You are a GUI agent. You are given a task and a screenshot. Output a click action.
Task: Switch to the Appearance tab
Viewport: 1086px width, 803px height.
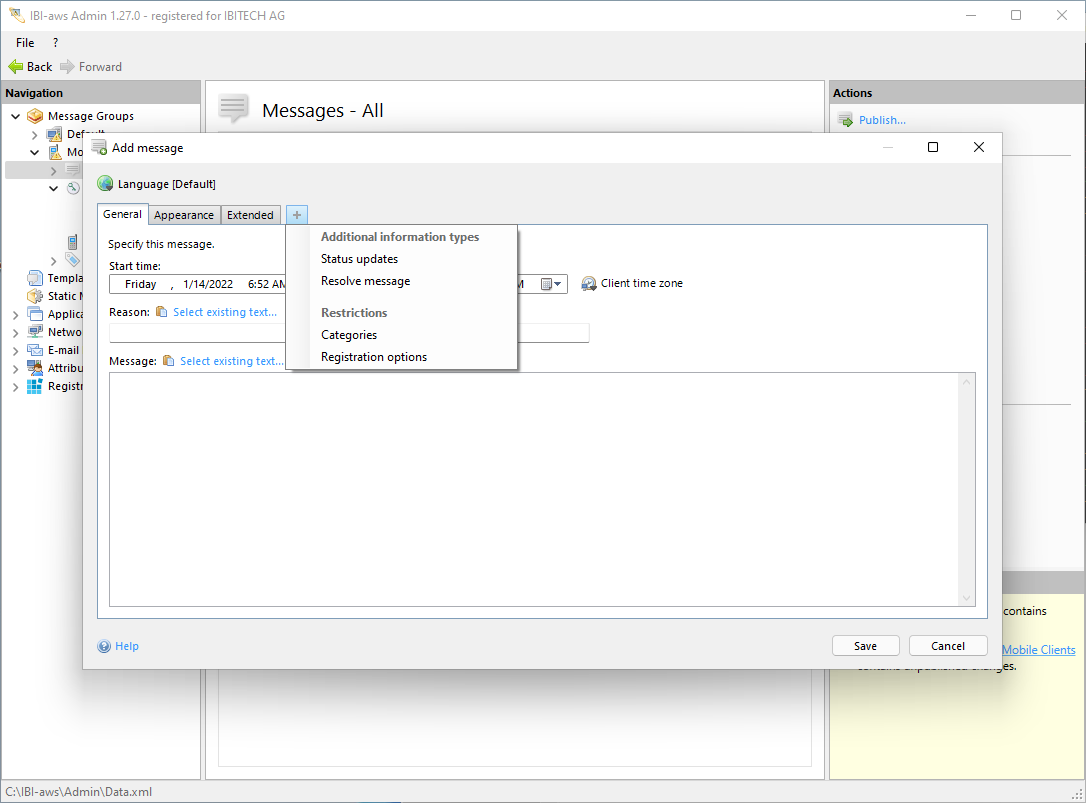pyautogui.click(x=184, y=215)
